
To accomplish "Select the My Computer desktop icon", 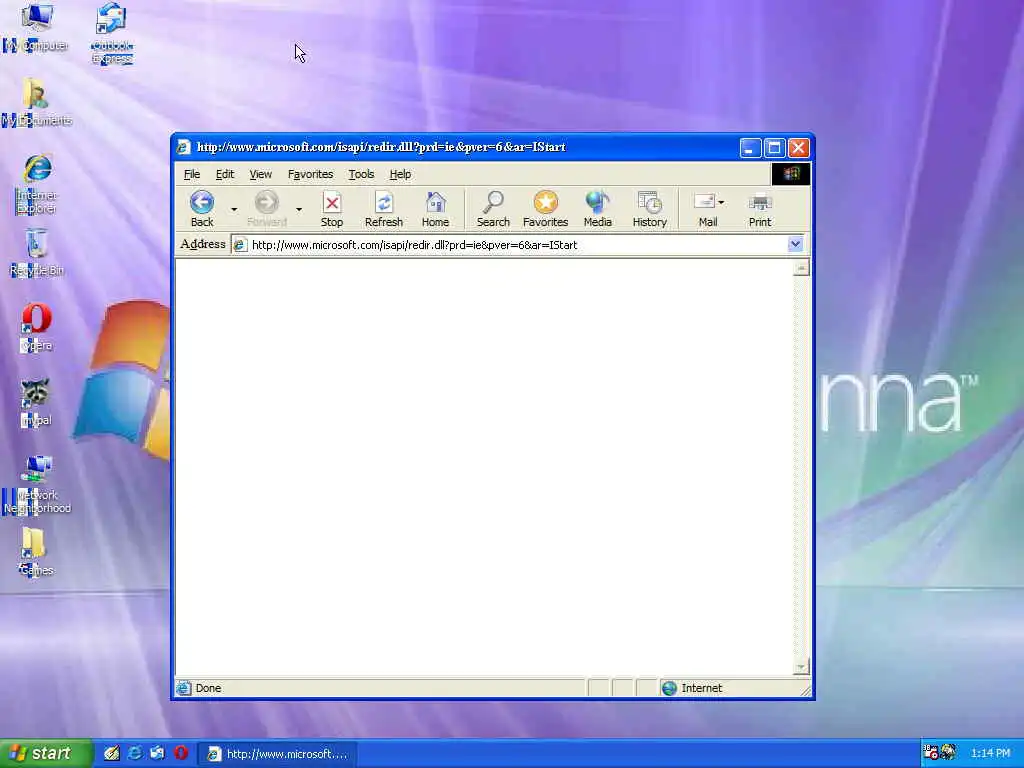I will (x=37, y=27).
